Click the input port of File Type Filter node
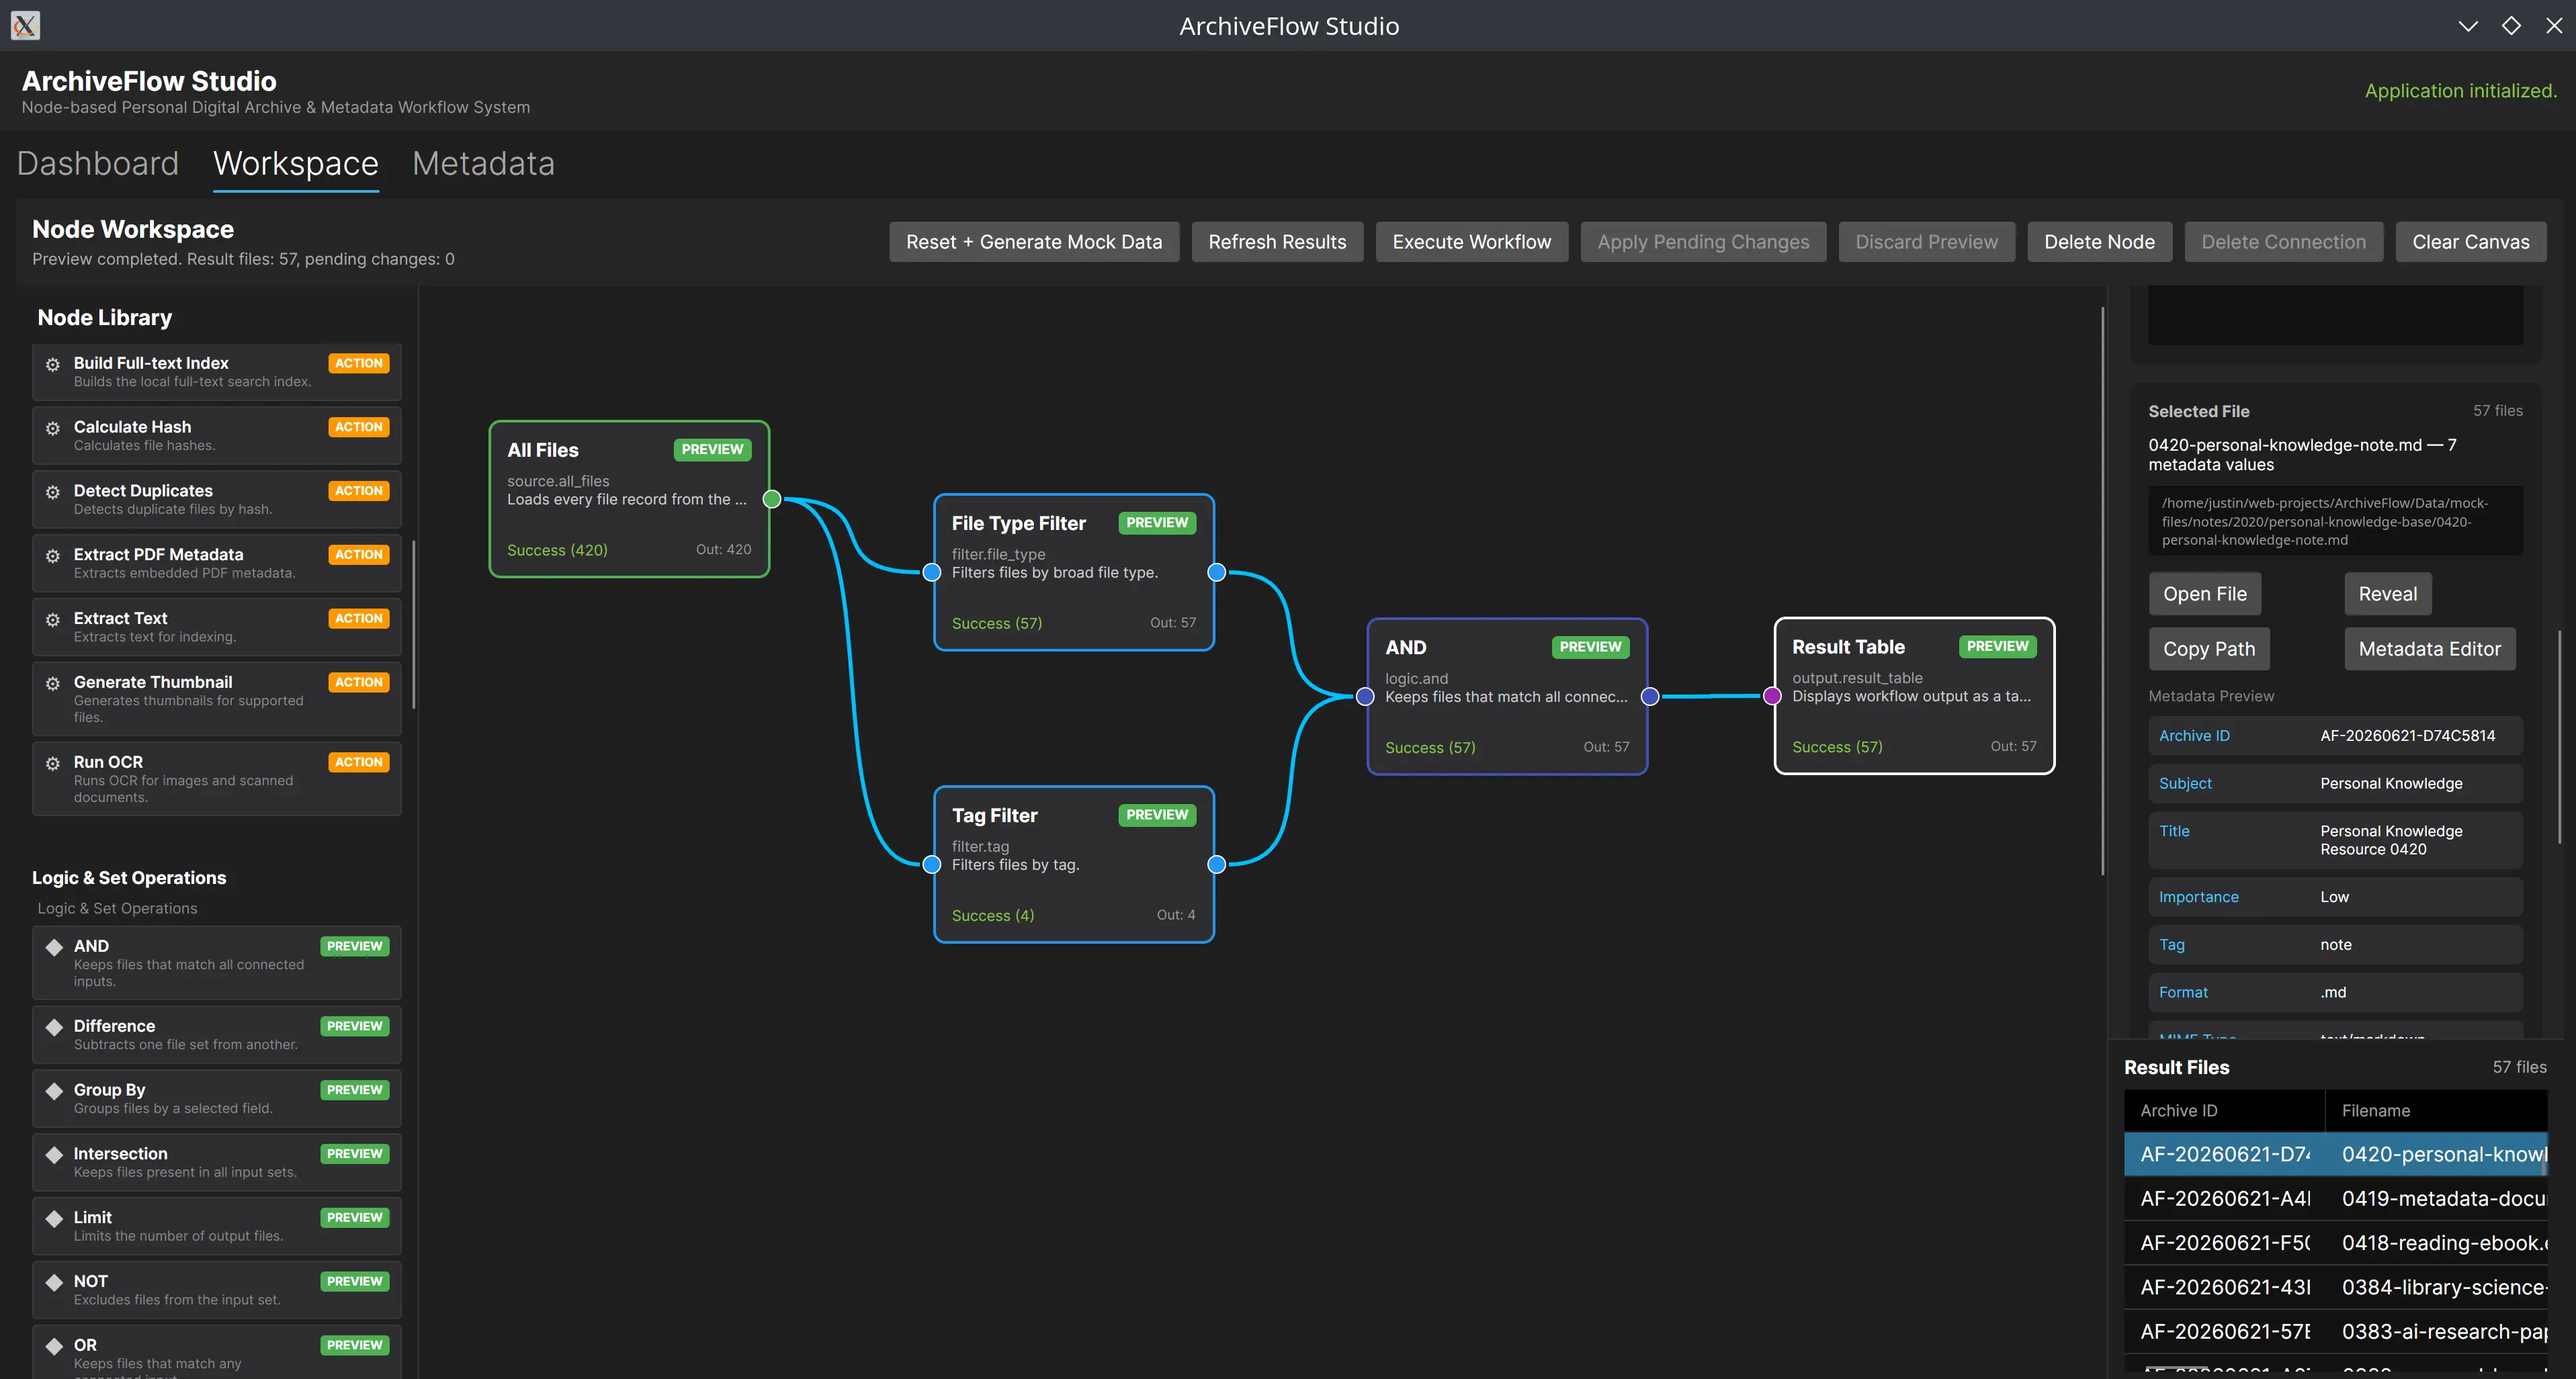This screenshot has height=1379, width=2576. pos(931,573)
